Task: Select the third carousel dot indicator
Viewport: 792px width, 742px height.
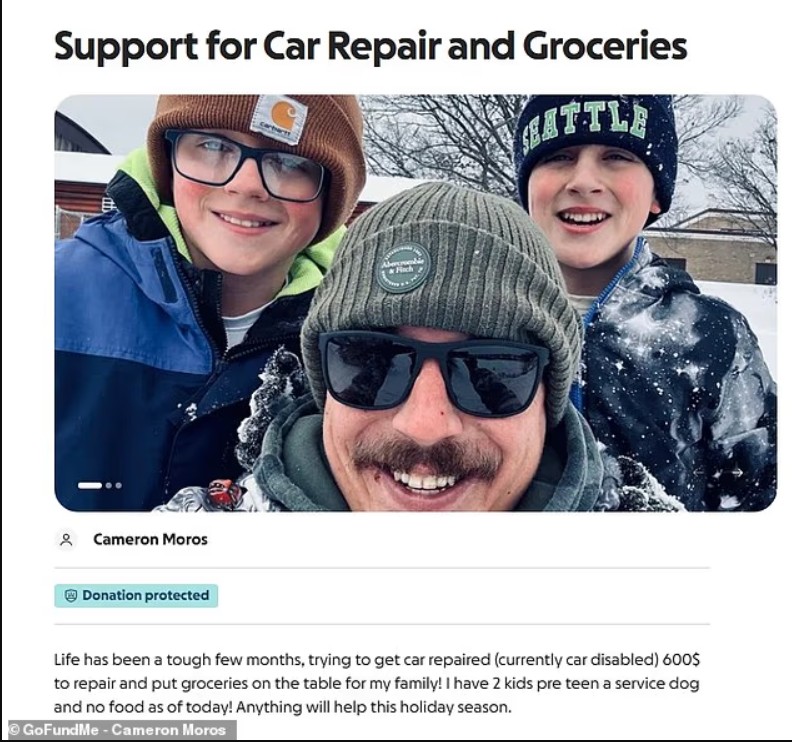Action: click(x=118, y=485)
